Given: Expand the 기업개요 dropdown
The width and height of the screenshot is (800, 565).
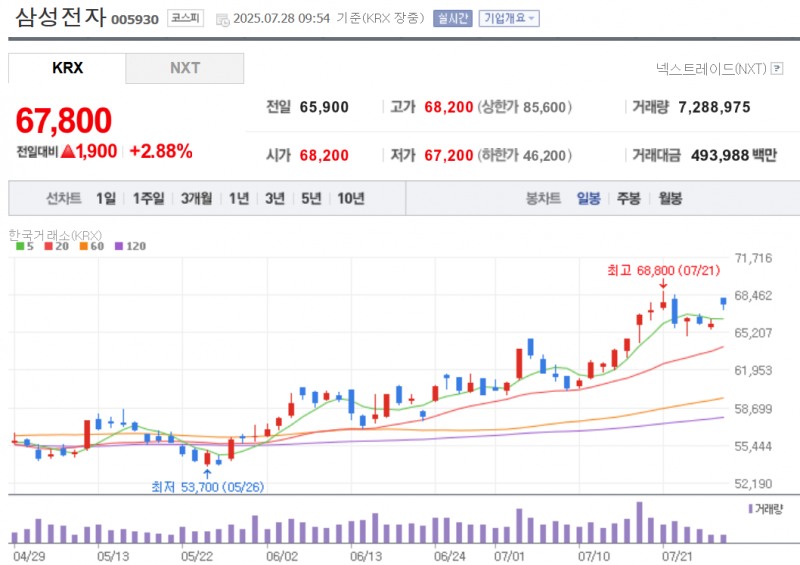Looking at the screenshot, I should (509, 18).
